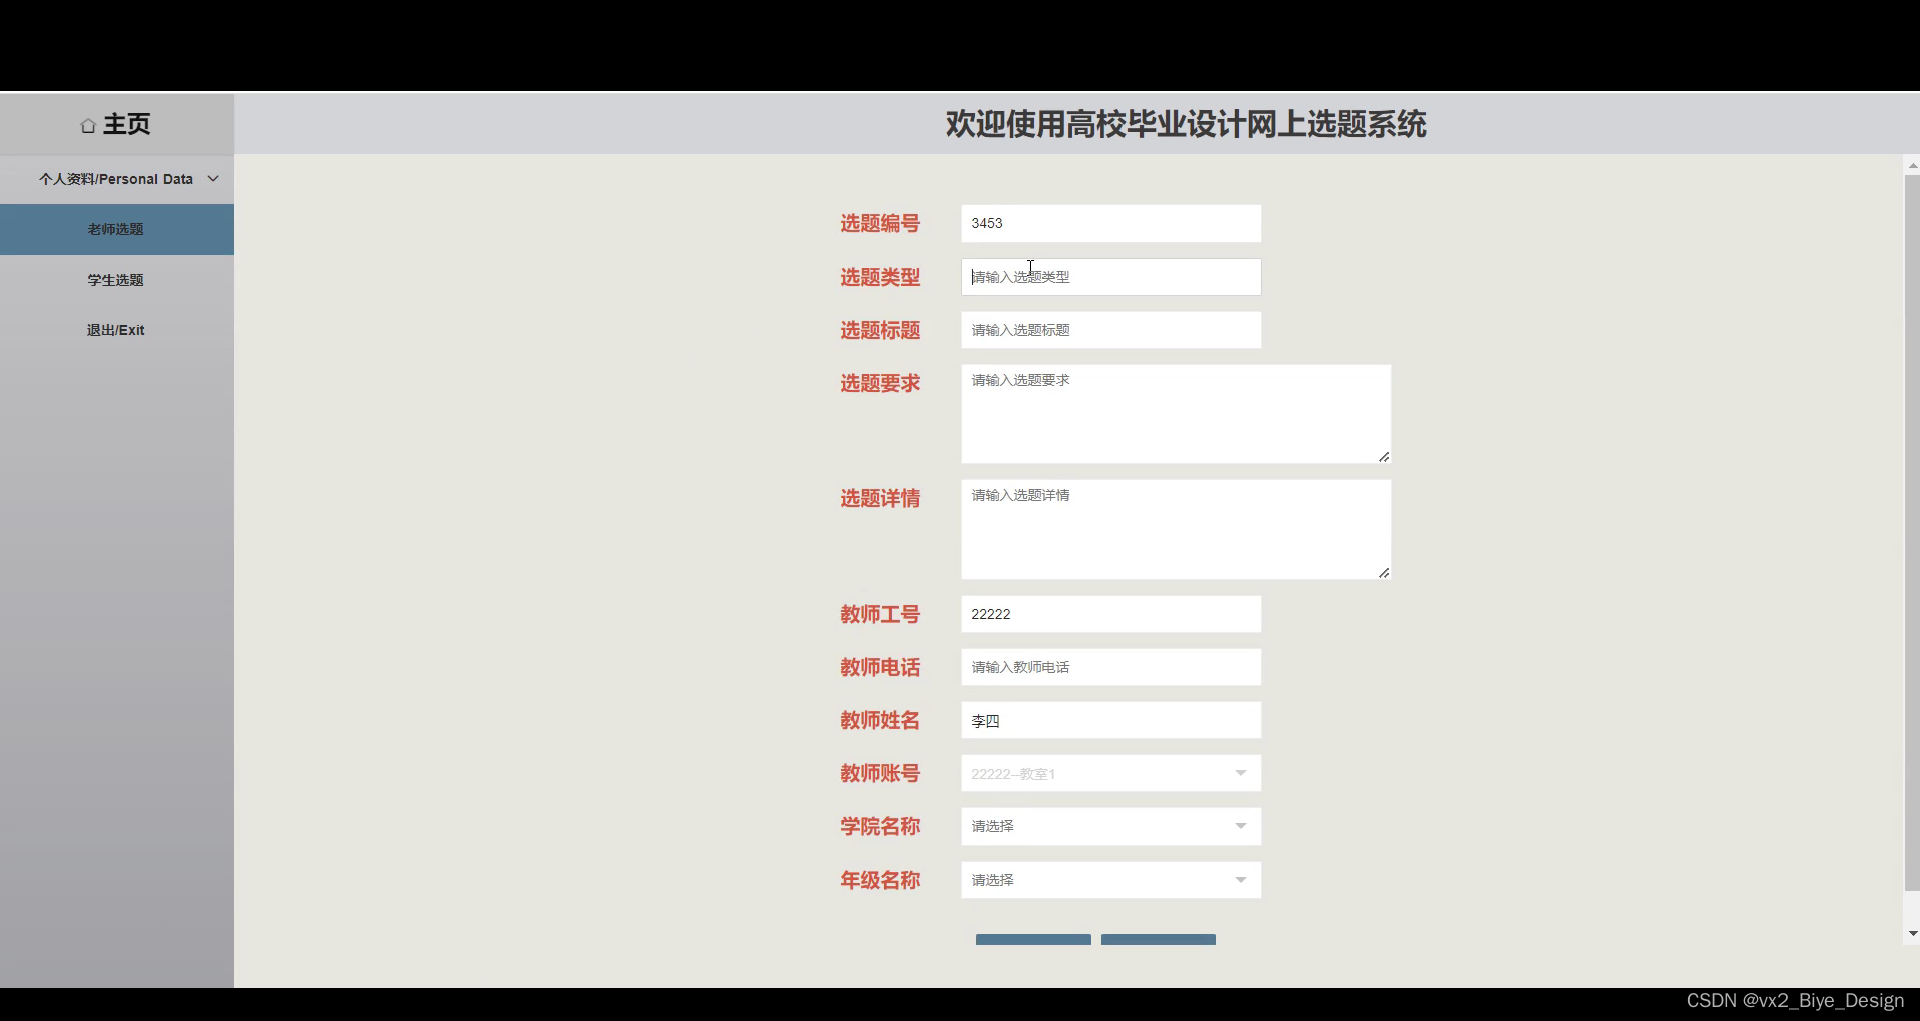Collapse the 个人资料/Personal Data chevron
Screen dimensions: 1920x1021
click(213, 179)
